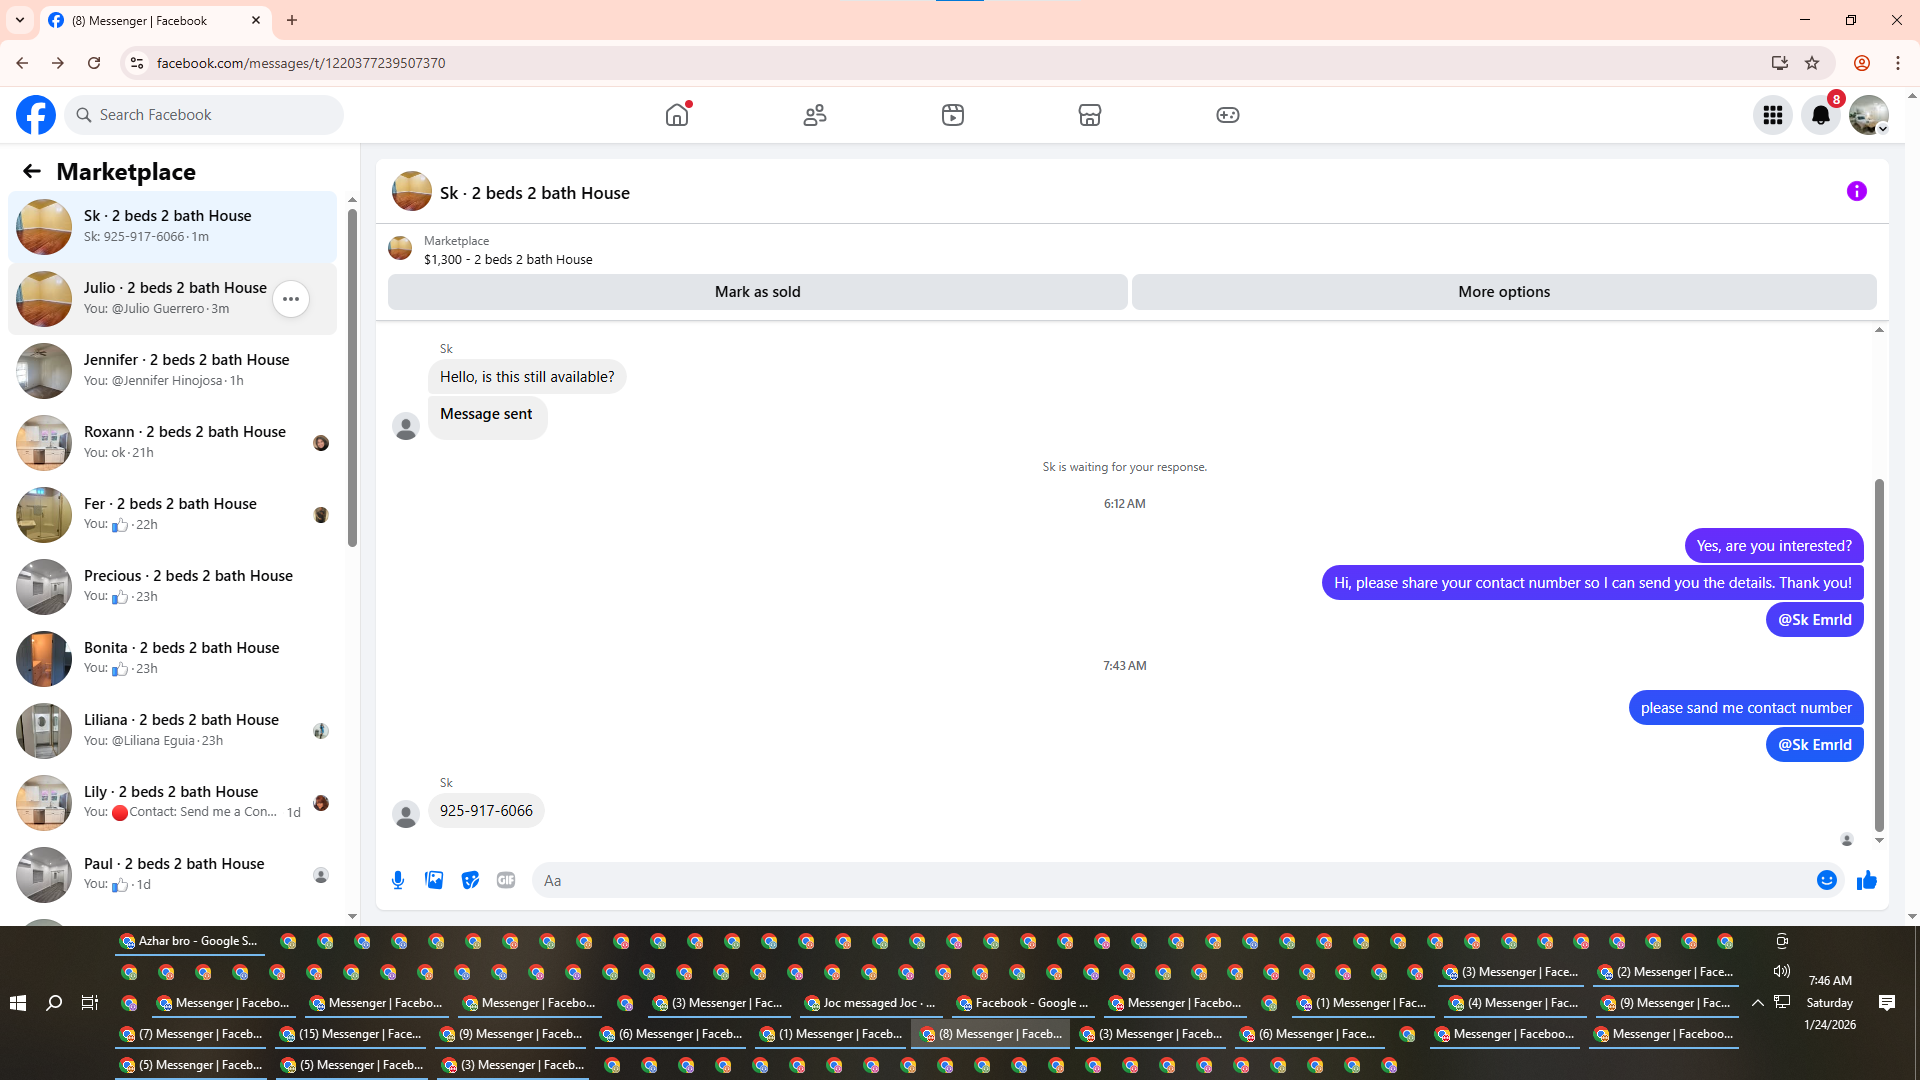
Task: Open the Facebook apps grid menu
Action: (x=1772, y=115)
